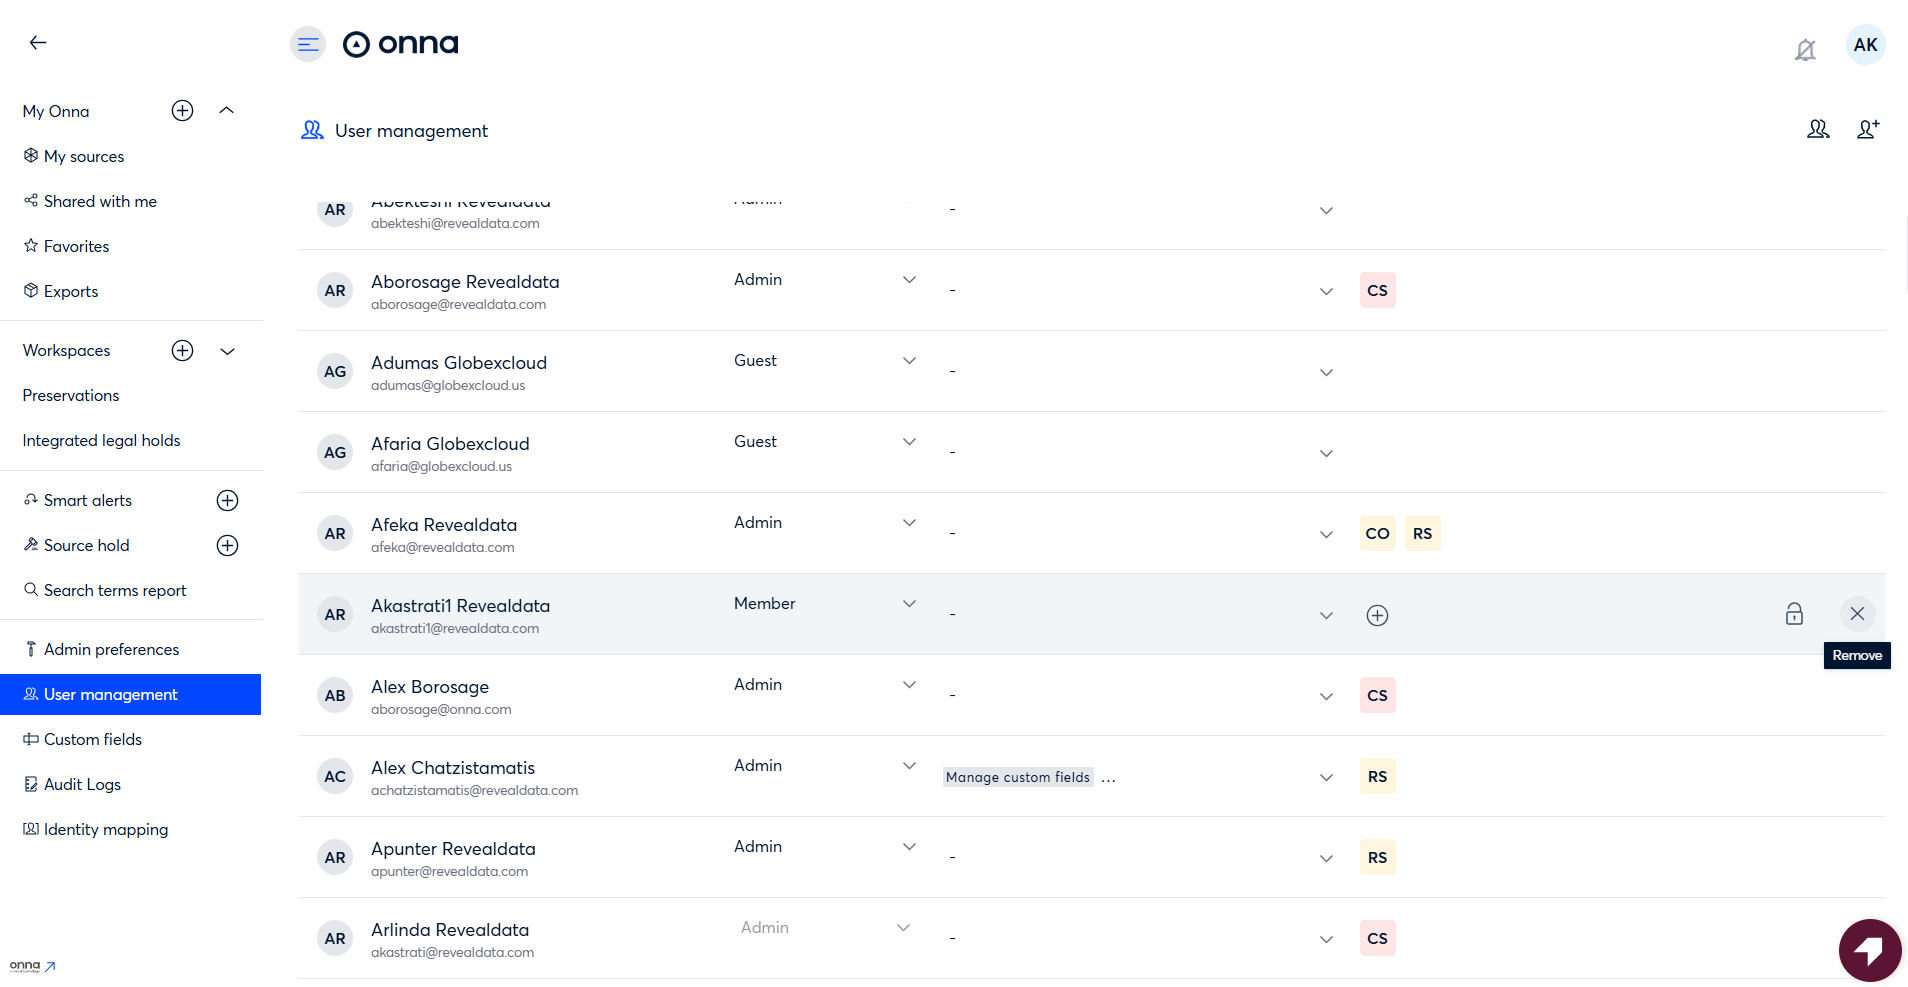The width and height of the screenshot is (1908, 987).
Task: Click plus icon next to Smart alerts
Action: [x=227, y=501]
